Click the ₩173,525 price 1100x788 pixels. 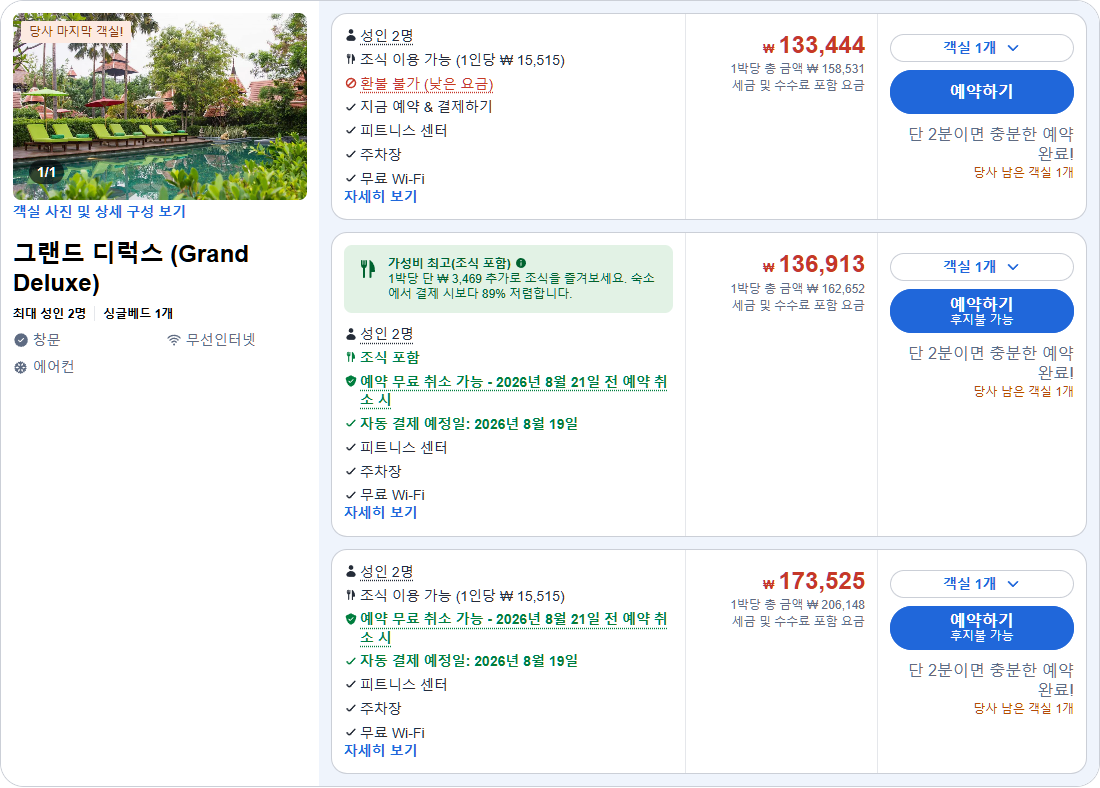click(x=814, y=582)
